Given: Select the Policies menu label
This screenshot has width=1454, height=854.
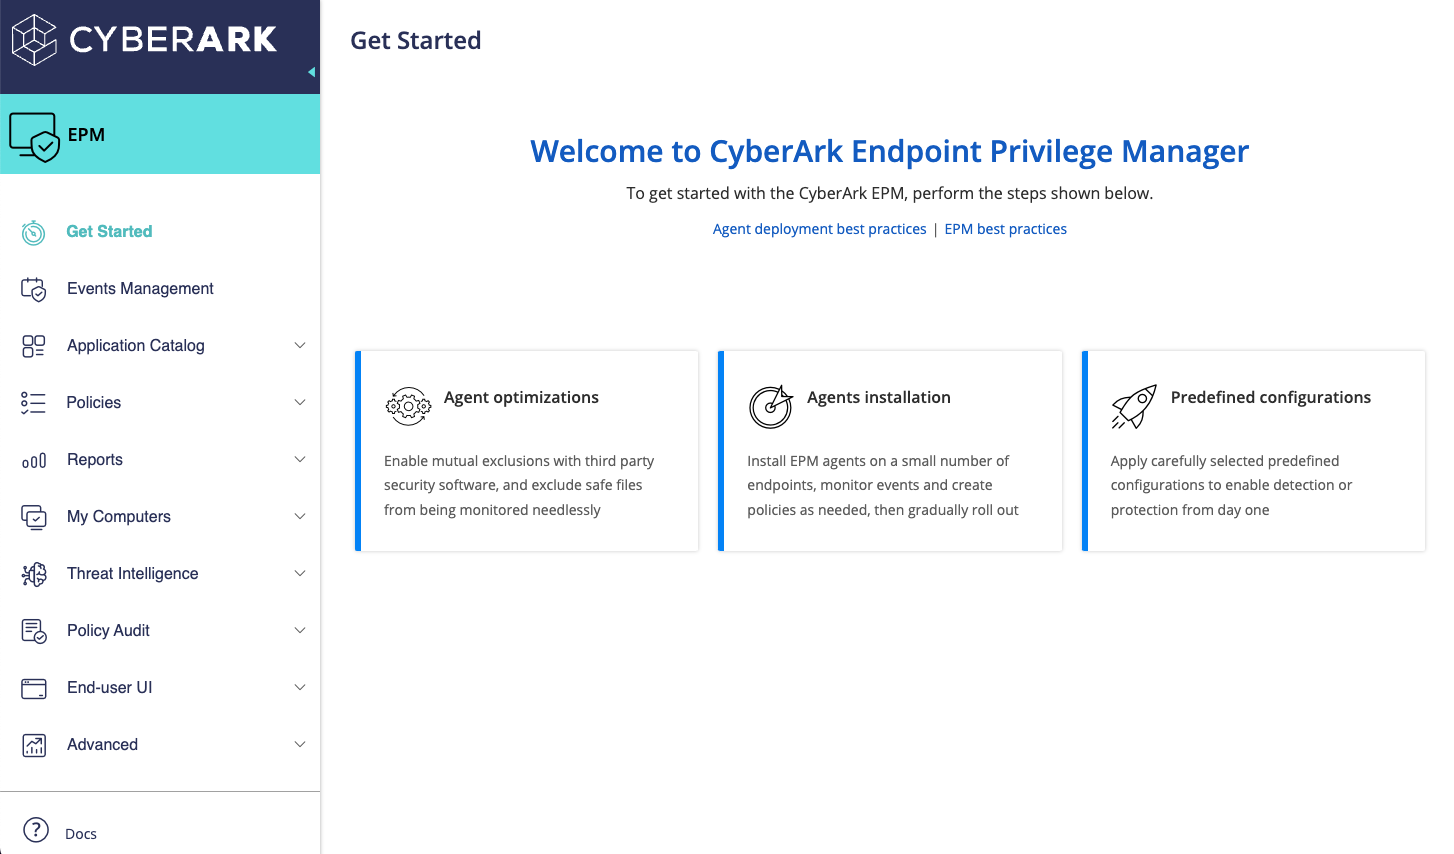Looking at the screenshot, I should [x=94, y=402].
